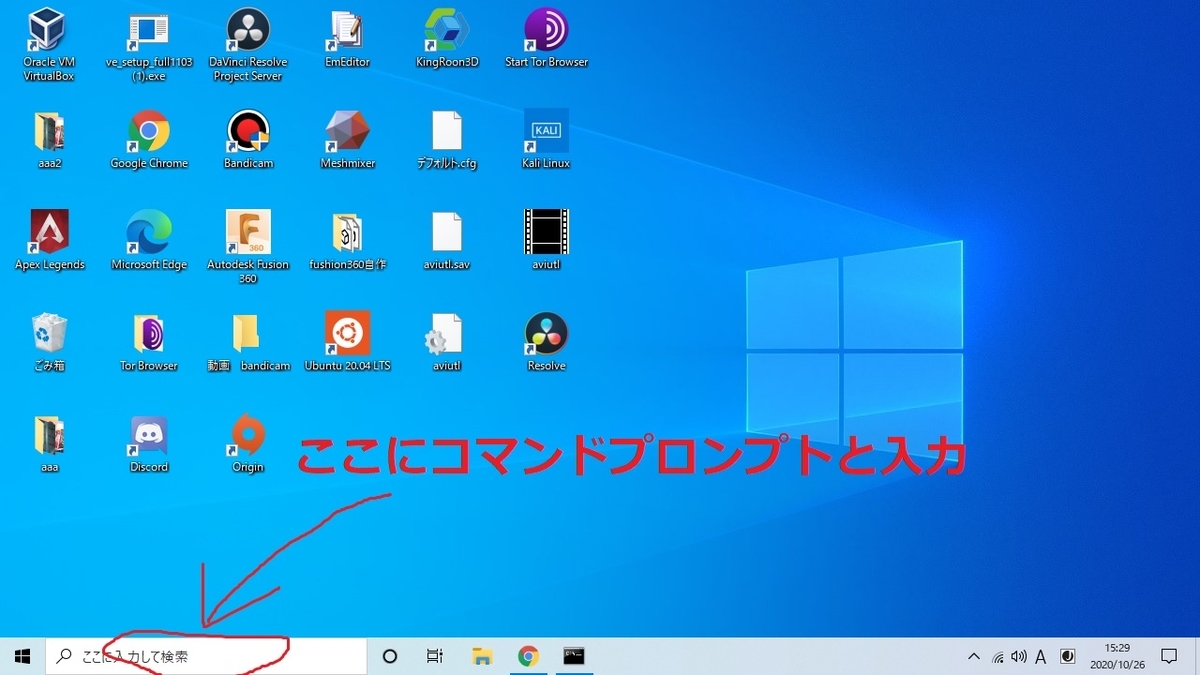Screen dimensions: 1200x675
Task: Select the Bandicam desktop shortcut
Action: point(248,141)
